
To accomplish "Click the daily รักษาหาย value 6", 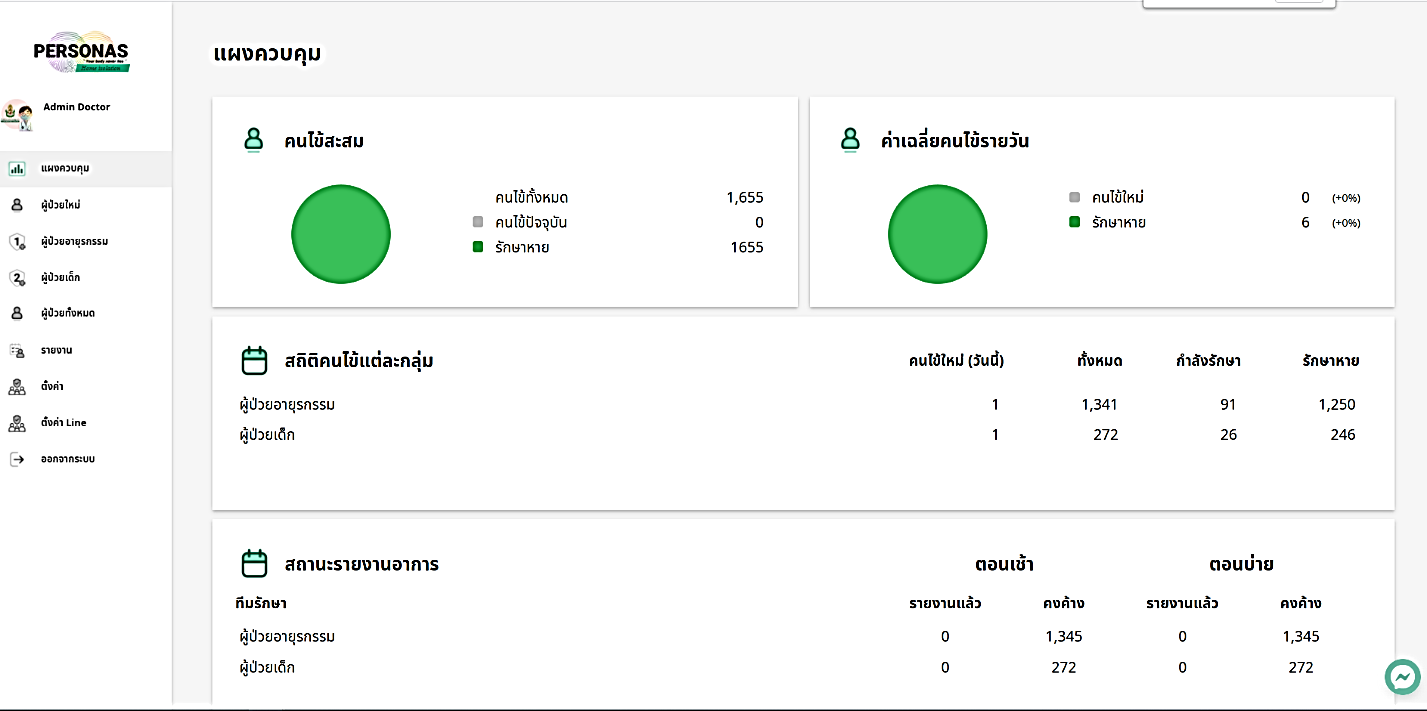I will 1305,222.
